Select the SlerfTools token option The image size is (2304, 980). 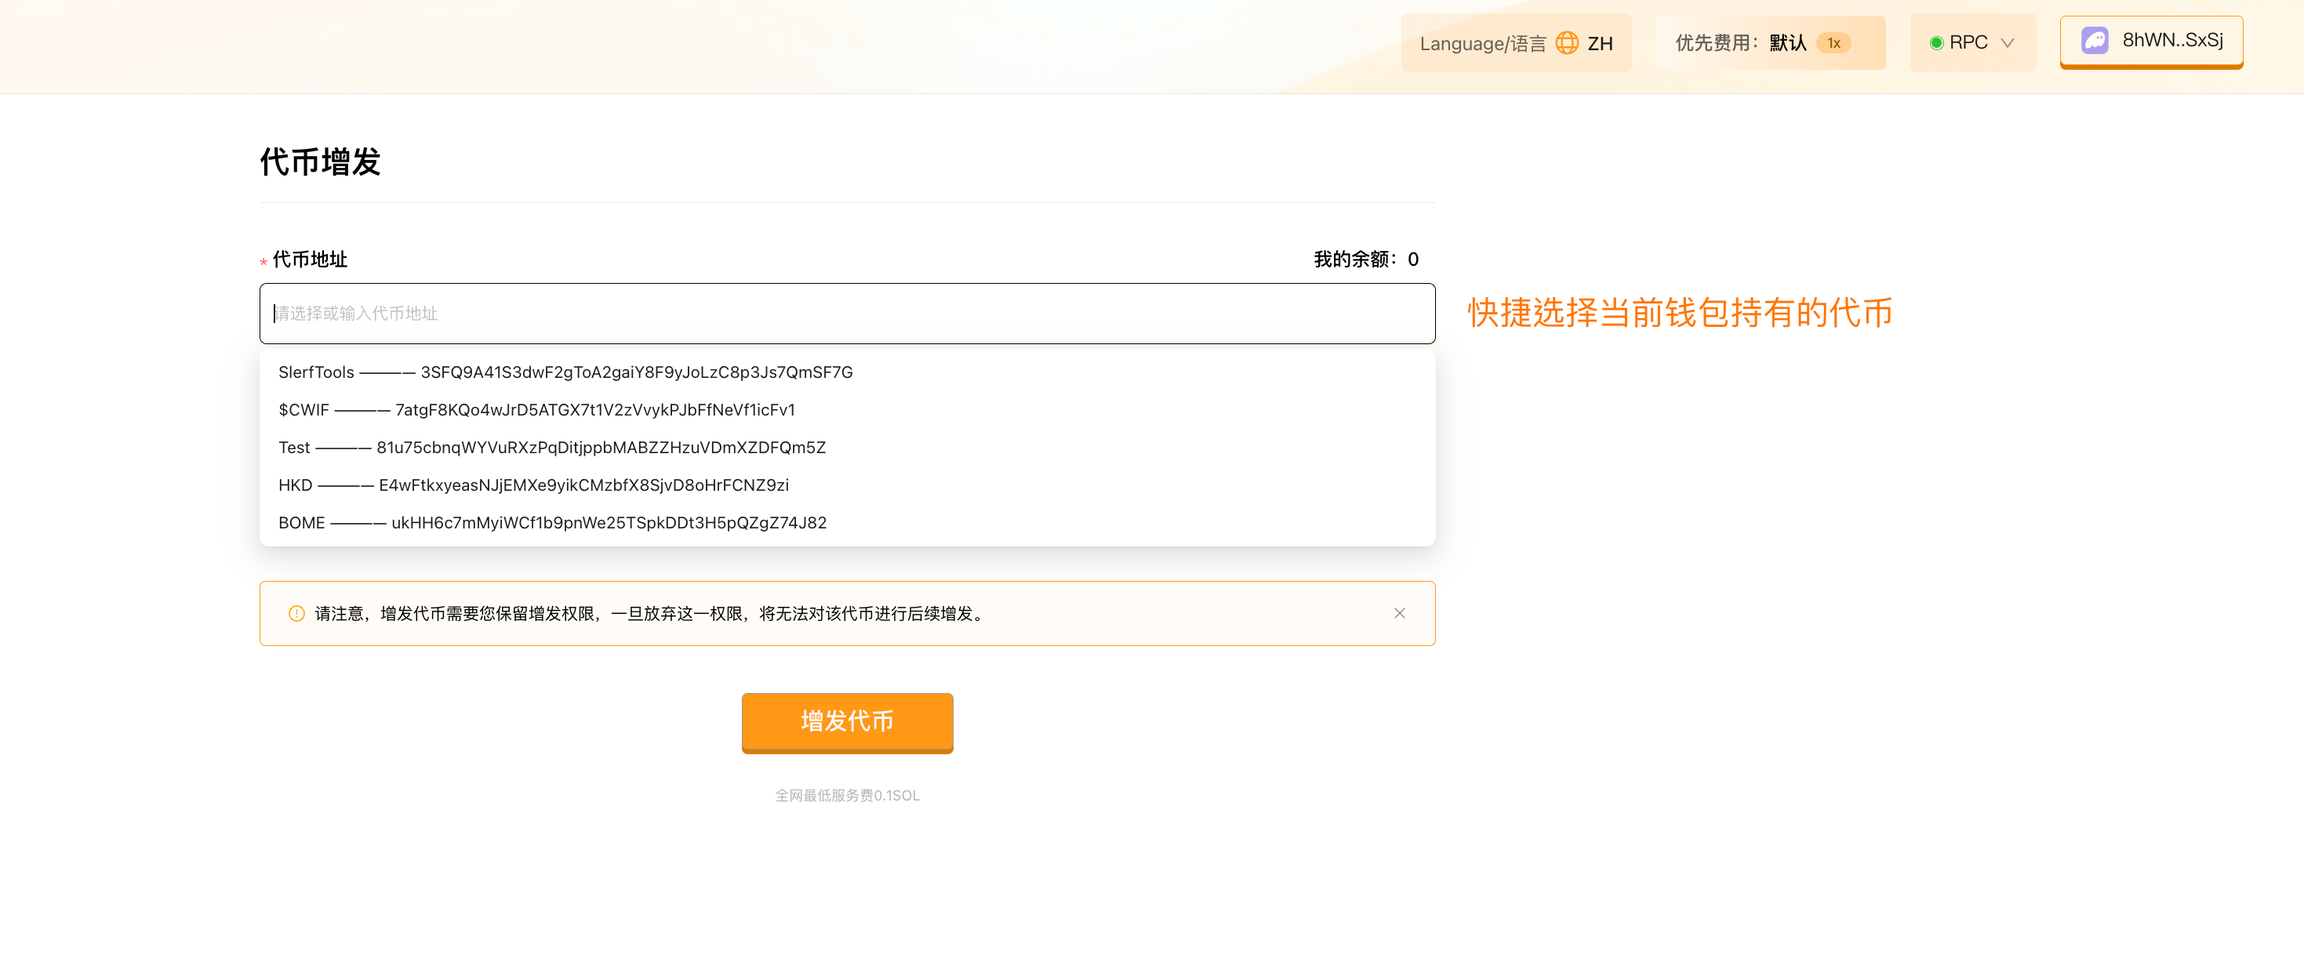(565, 372)
